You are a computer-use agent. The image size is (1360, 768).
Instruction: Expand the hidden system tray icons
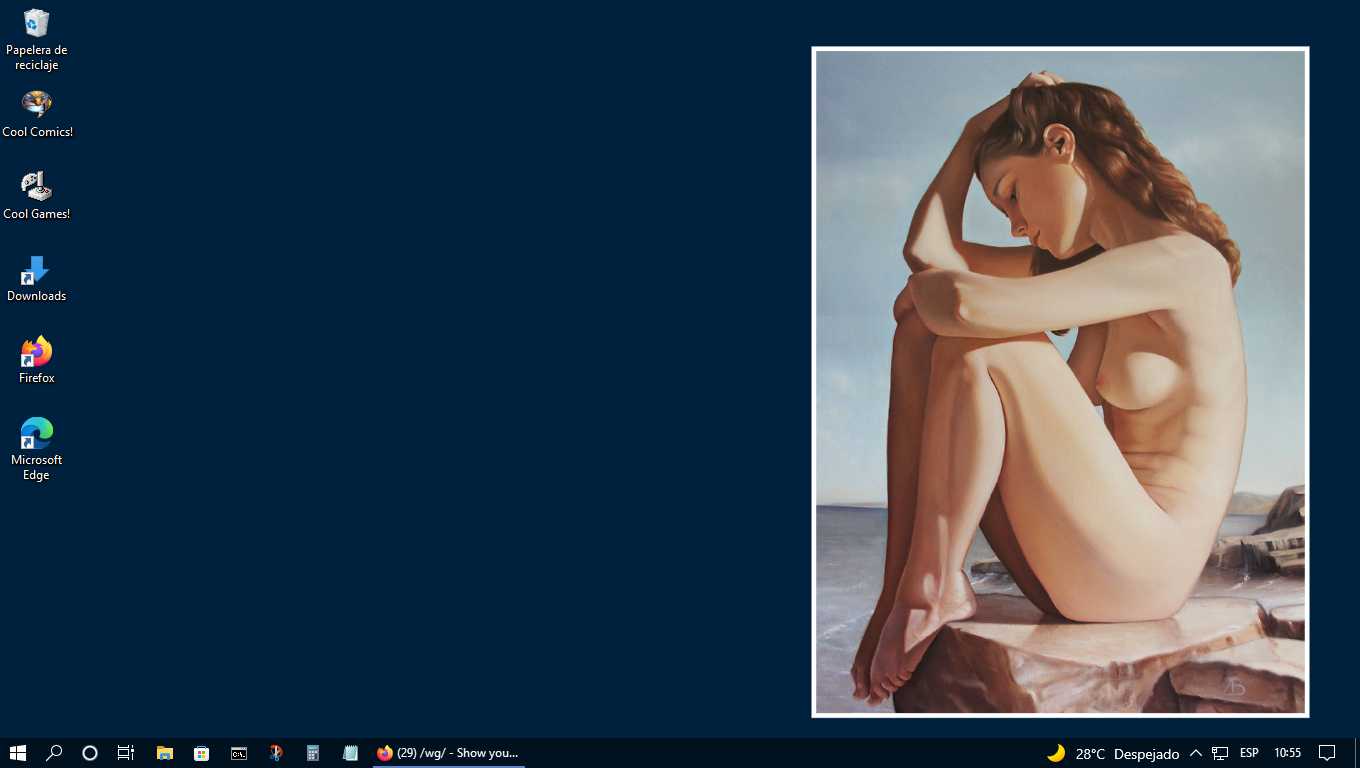pyautogui.click(x=1195, y=753)
